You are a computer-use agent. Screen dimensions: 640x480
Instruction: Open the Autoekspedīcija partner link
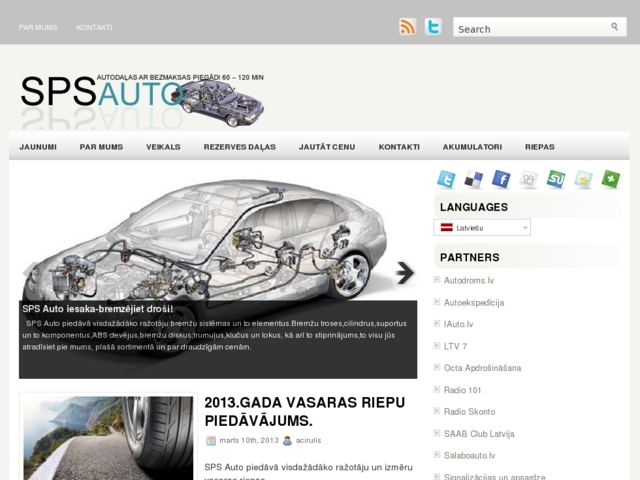click(474, 303)
